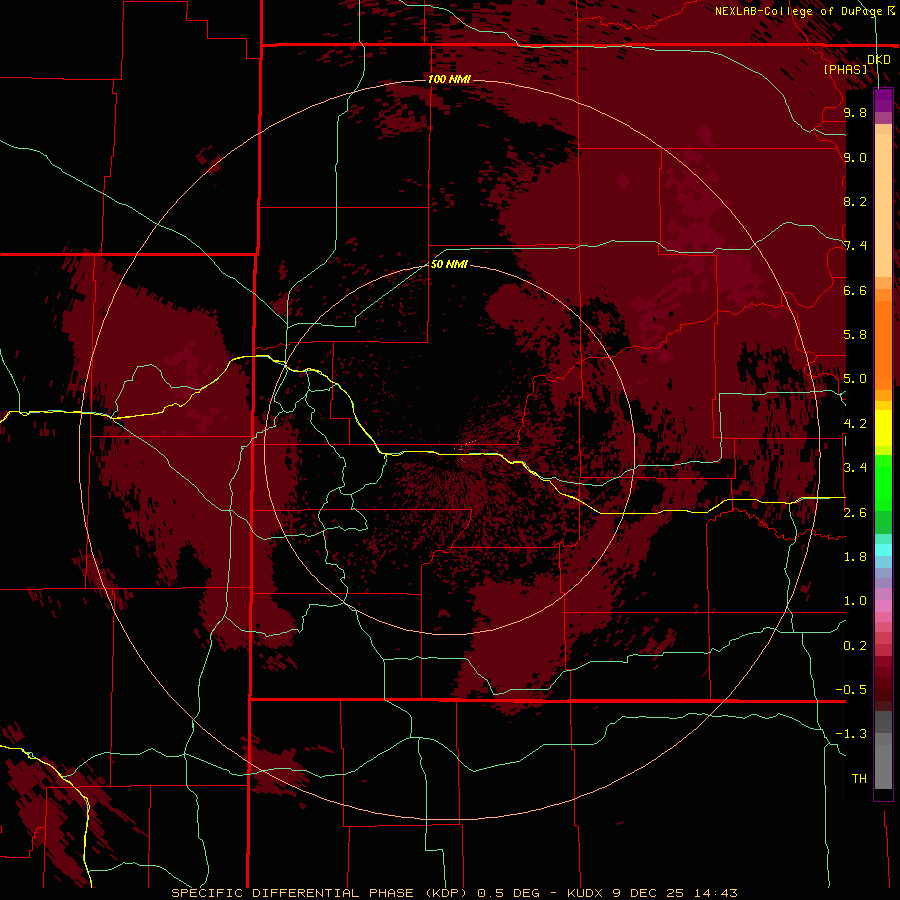Pick the cyan segment of the colorbar
The width and height of the screenshot is (900, 900).
883,550
